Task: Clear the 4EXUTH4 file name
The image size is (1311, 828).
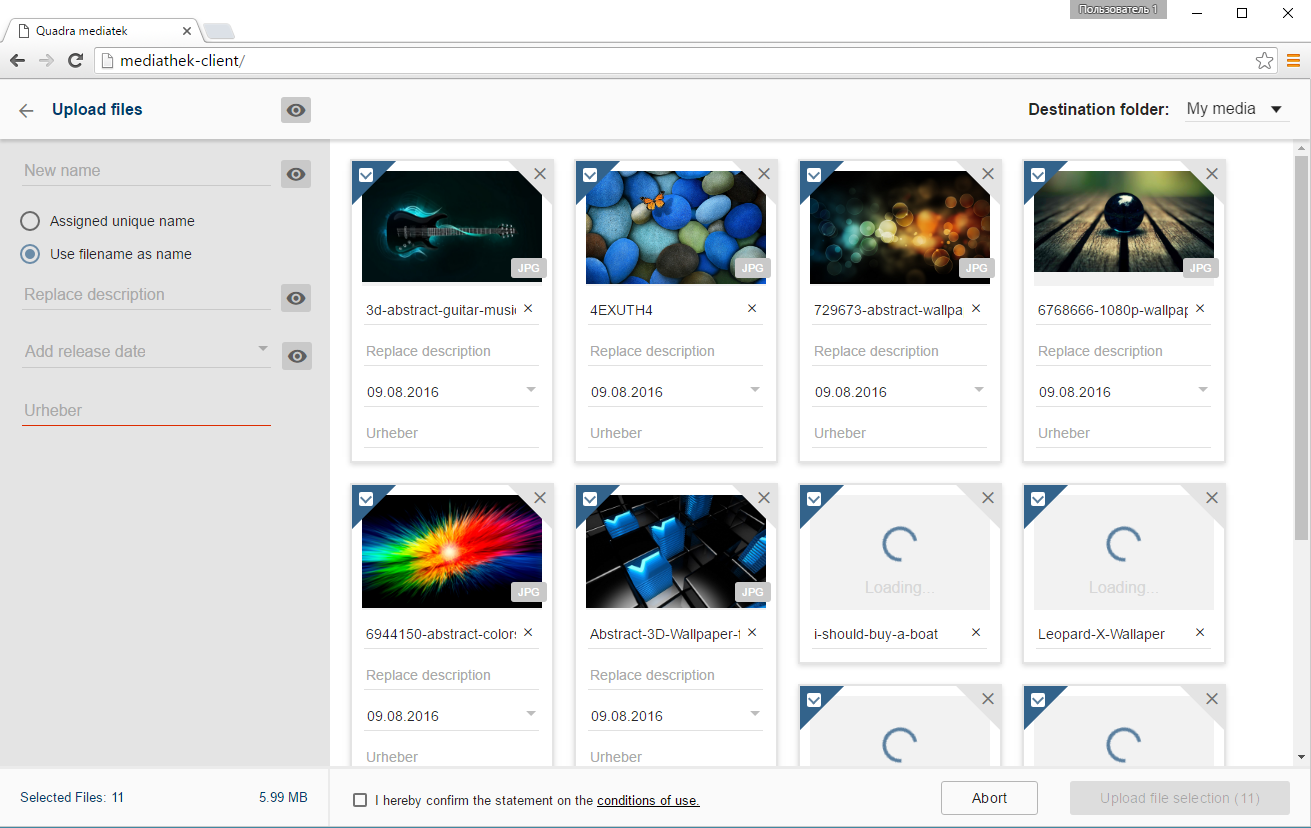Action: [x=752, y=309]
